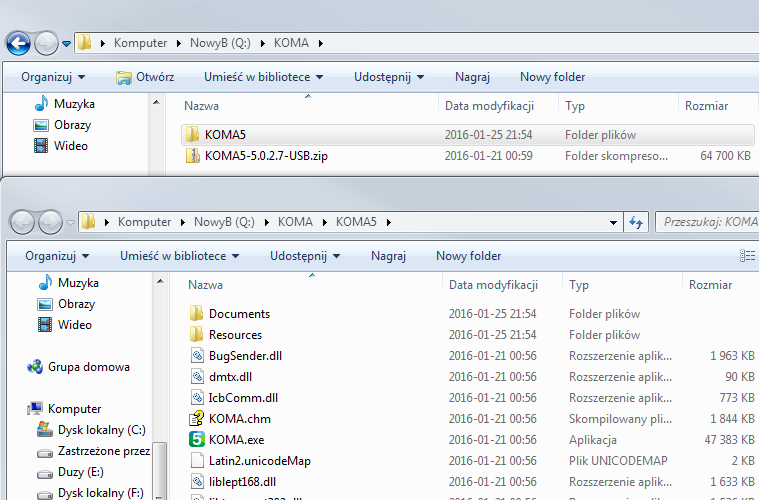The height and width of the screenshot is (500, 759).
Task: Click the Resources folder icon
Action: coord(197,334)
